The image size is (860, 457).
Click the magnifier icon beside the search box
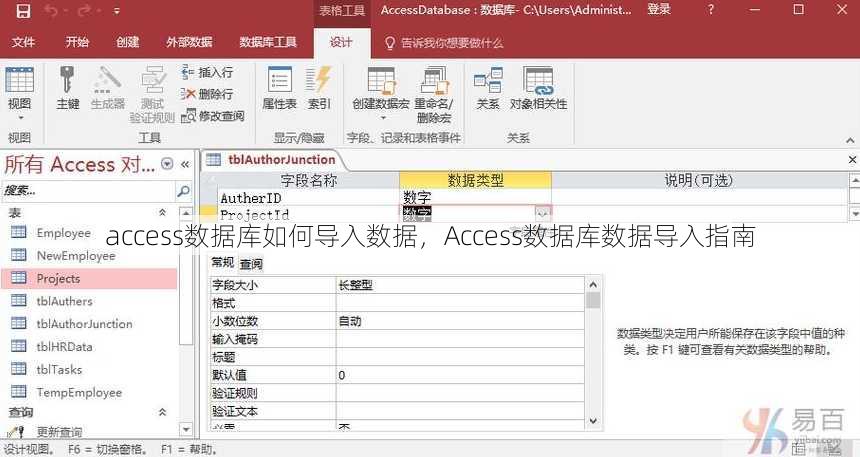click(x=183, y=191)
